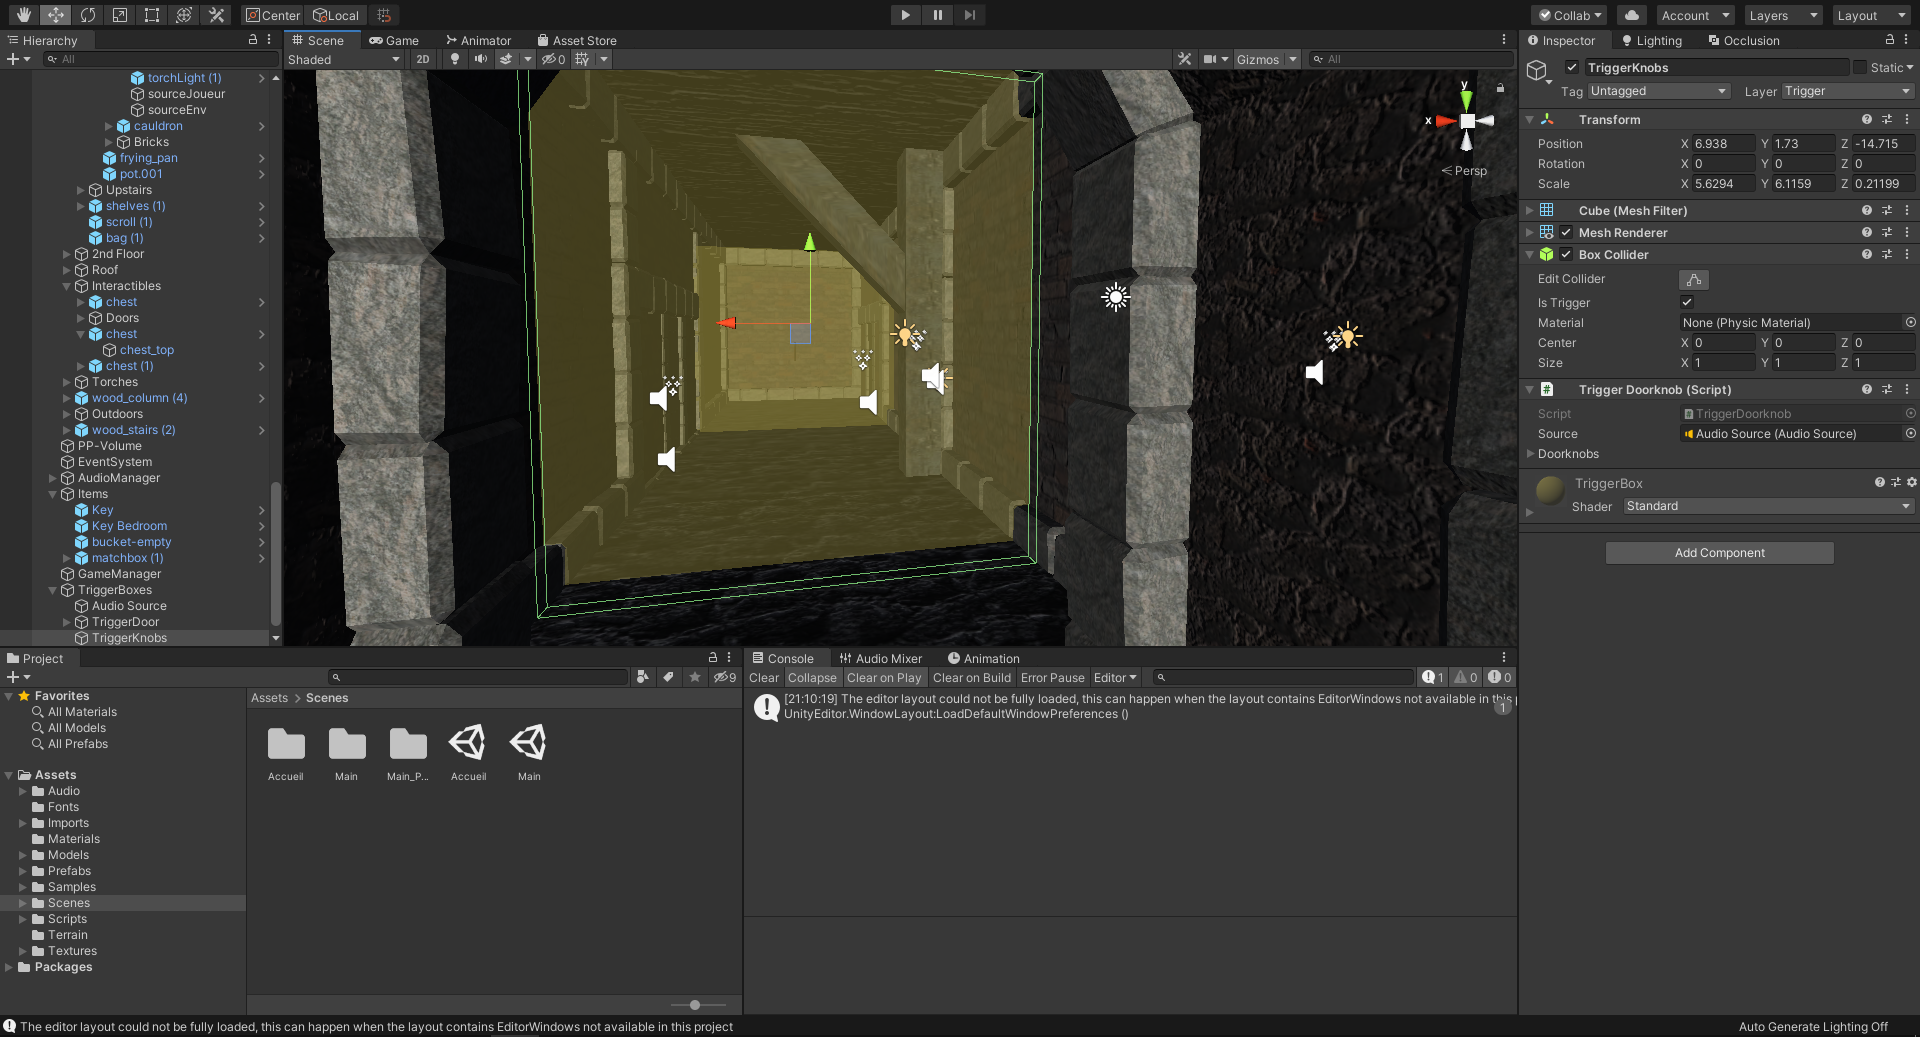This screenshot has height=1037, width=1920.
Task: Click the Pause button
Action: [937, 15]
